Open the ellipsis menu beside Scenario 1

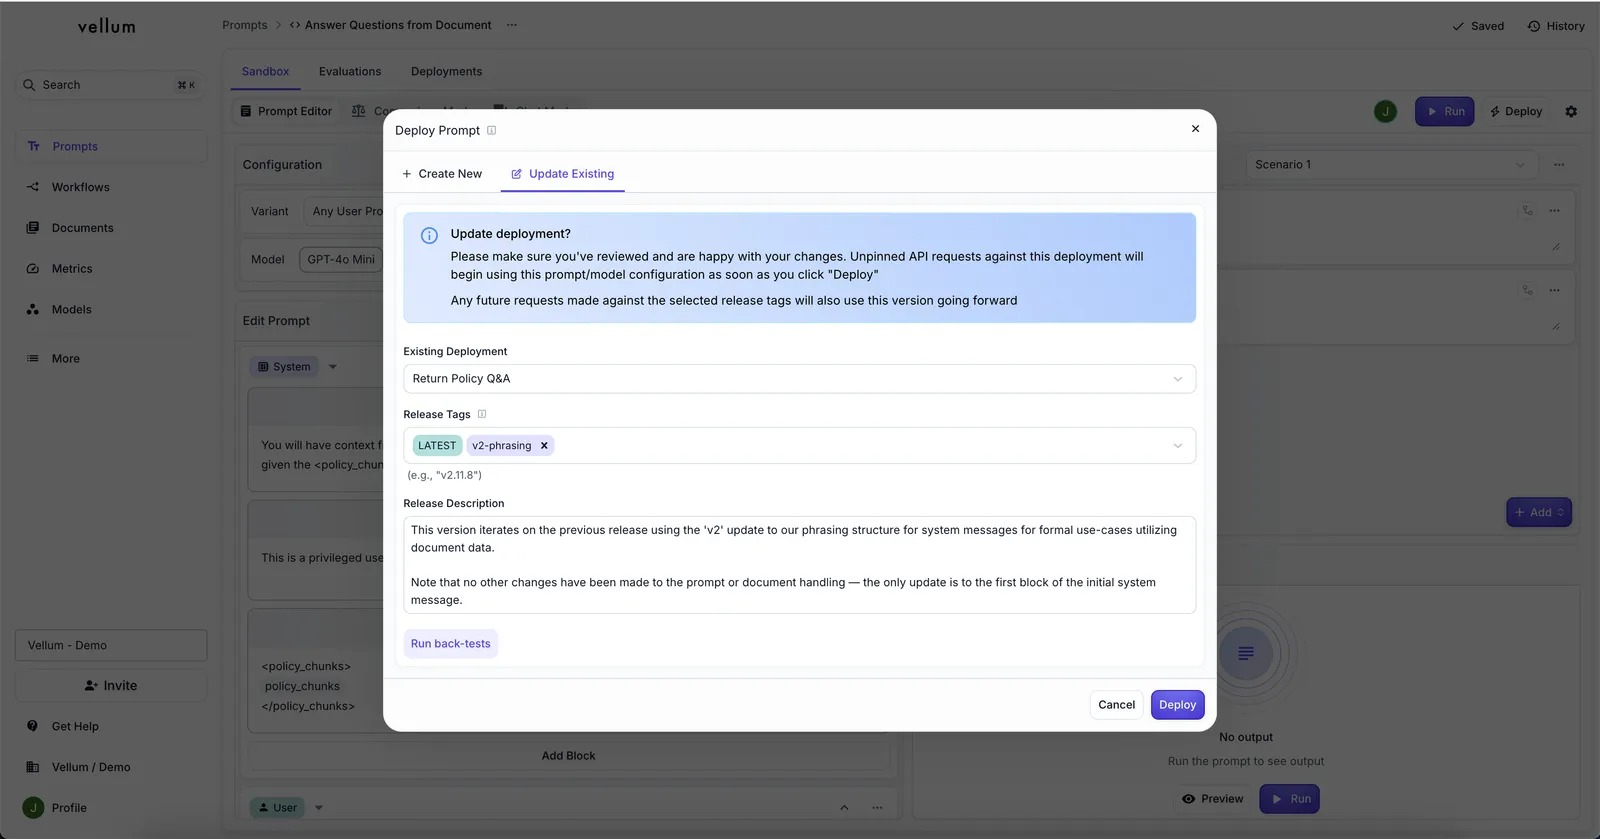click(x=1559, y=165)
